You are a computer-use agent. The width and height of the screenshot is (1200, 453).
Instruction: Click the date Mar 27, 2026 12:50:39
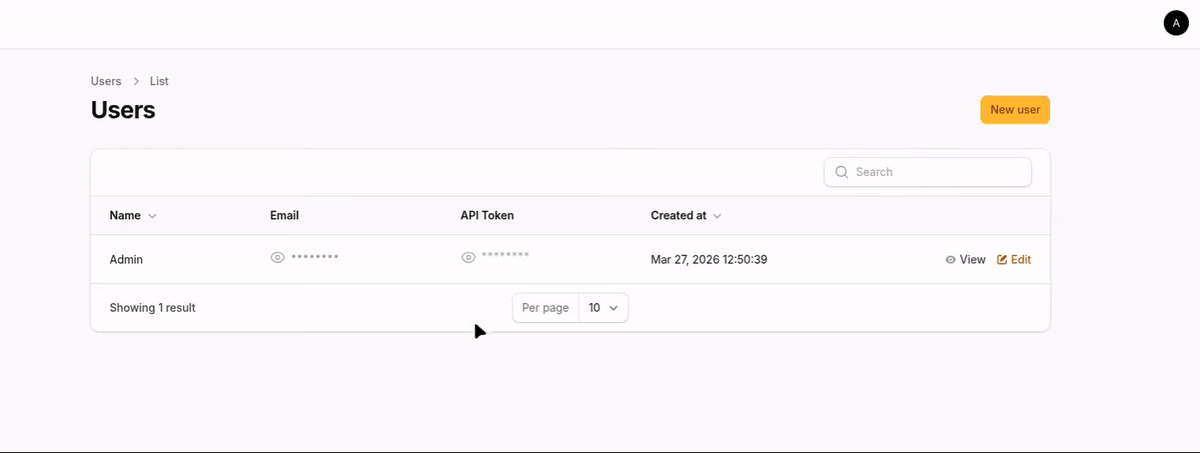click(709, 259)
